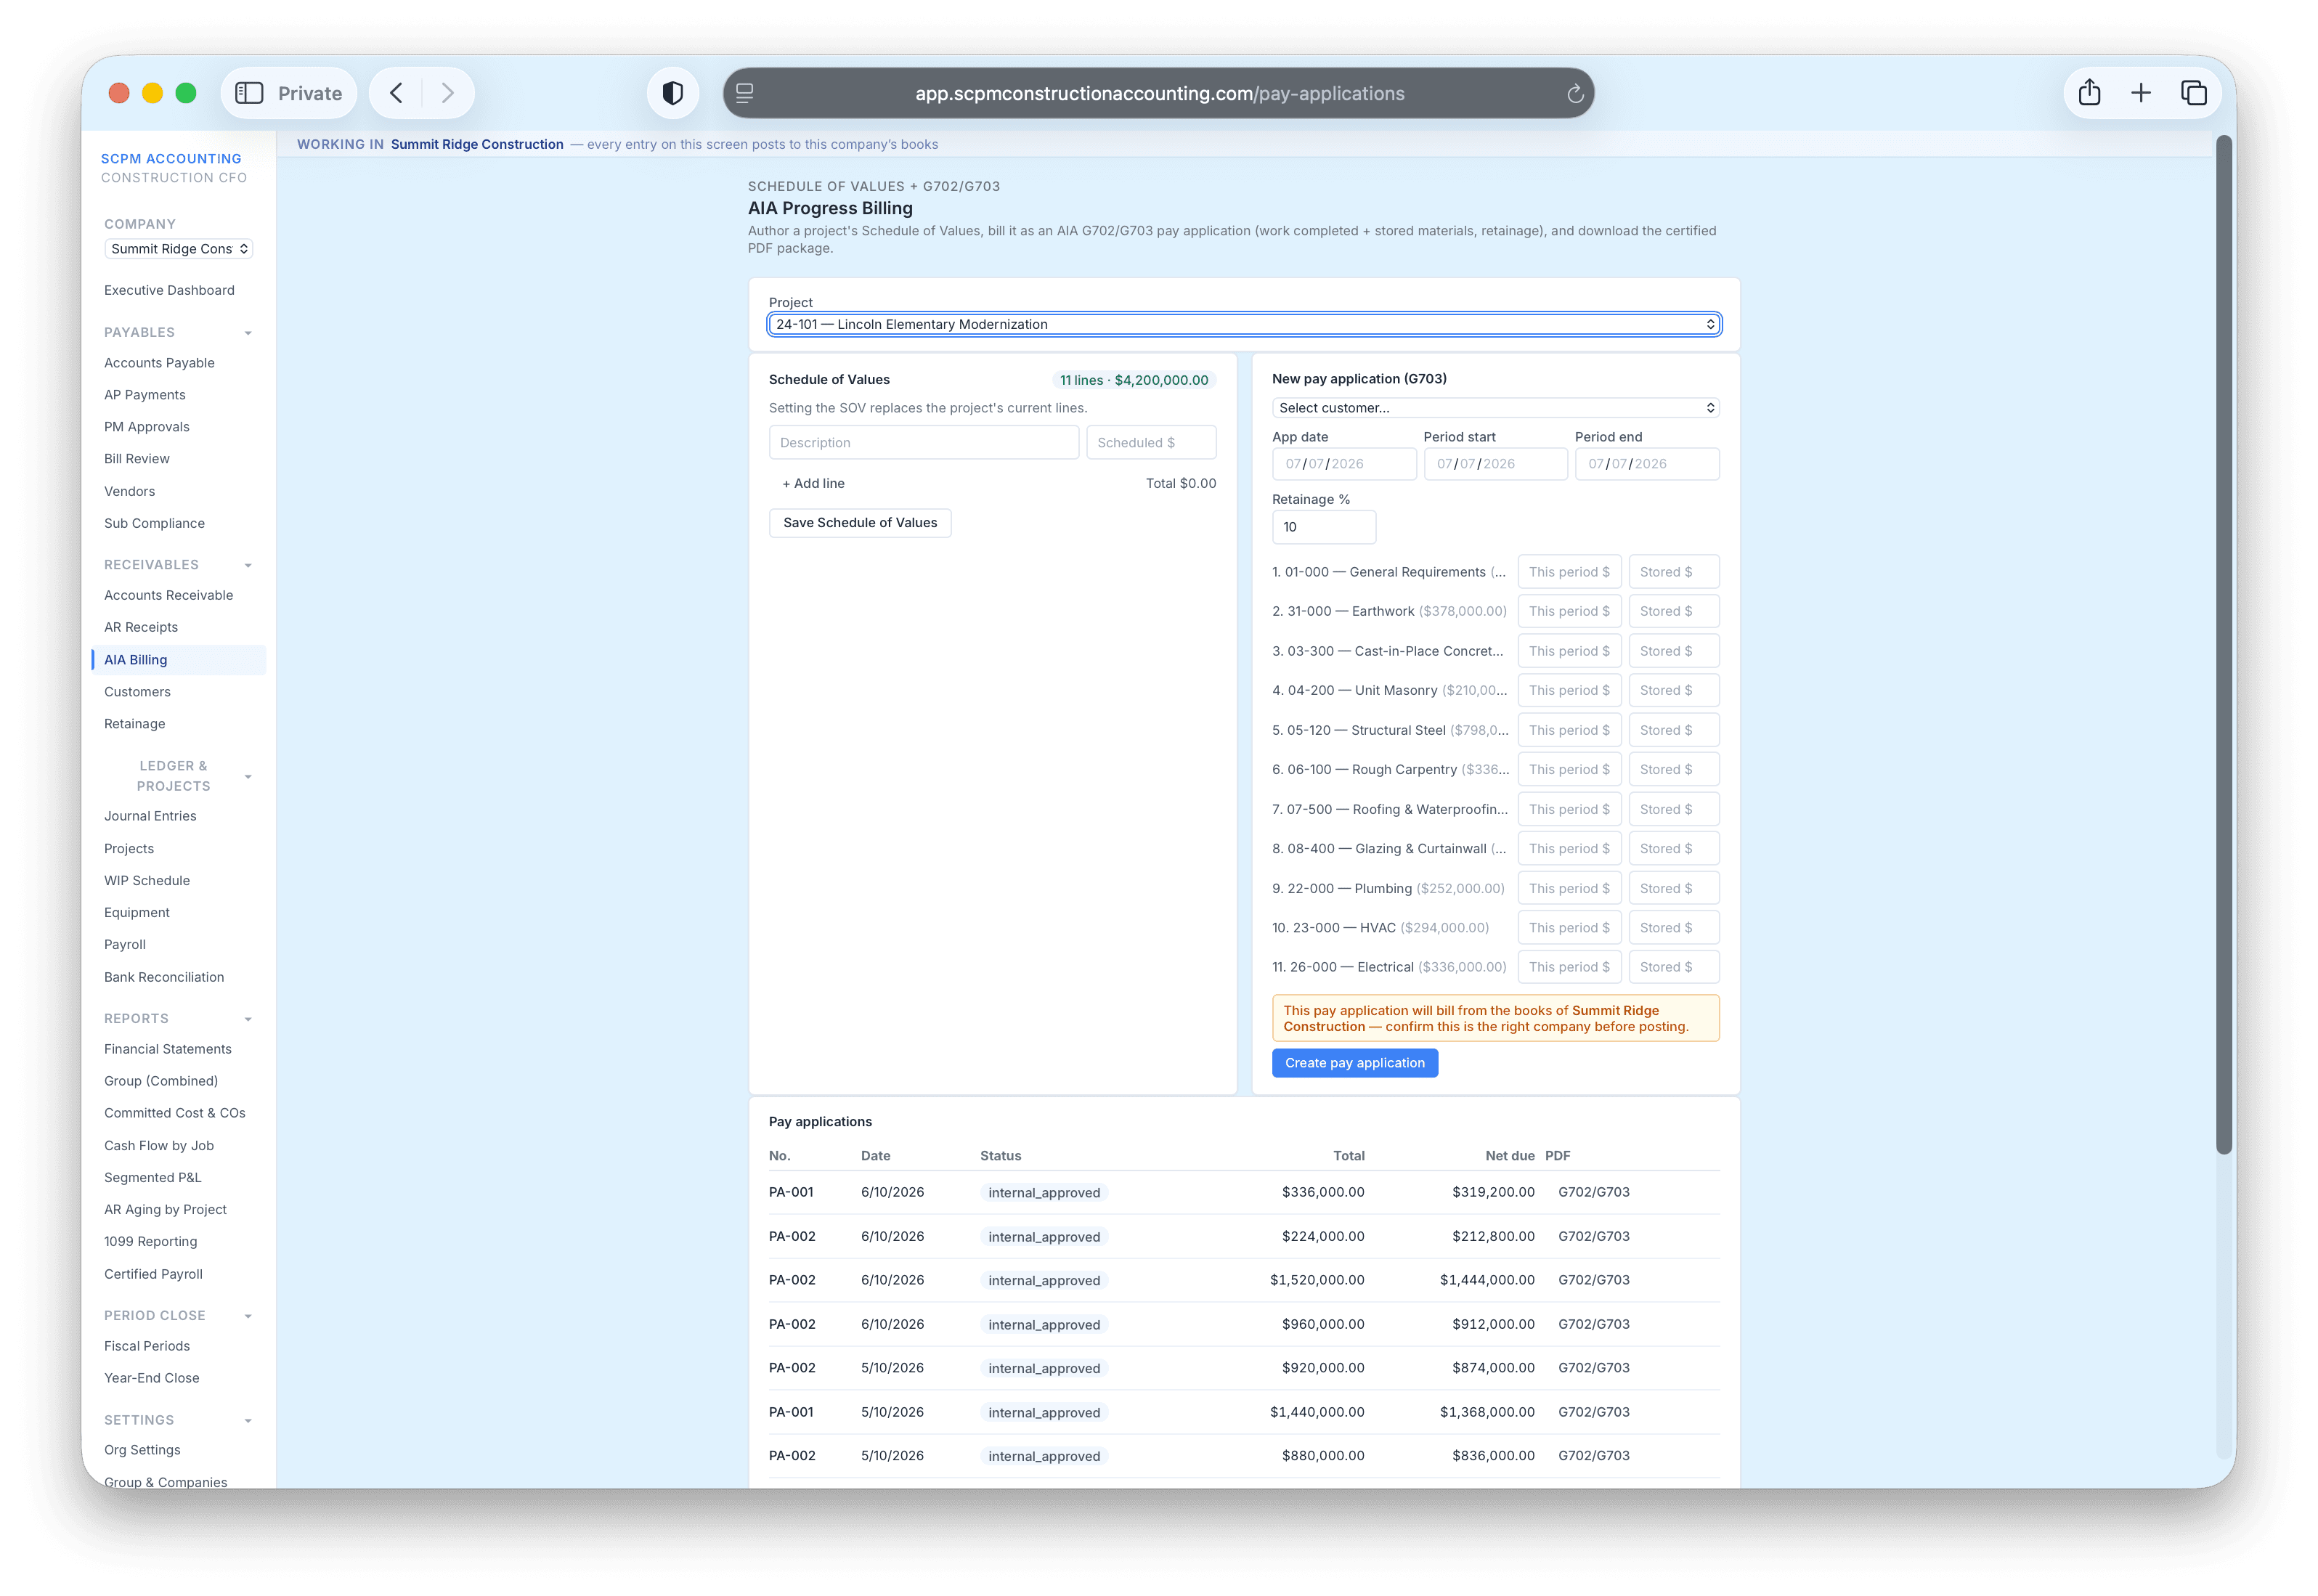Click the $912,000.00 net due cell
This screenshot has width=2318, height=1596.
point(1492,1324)
